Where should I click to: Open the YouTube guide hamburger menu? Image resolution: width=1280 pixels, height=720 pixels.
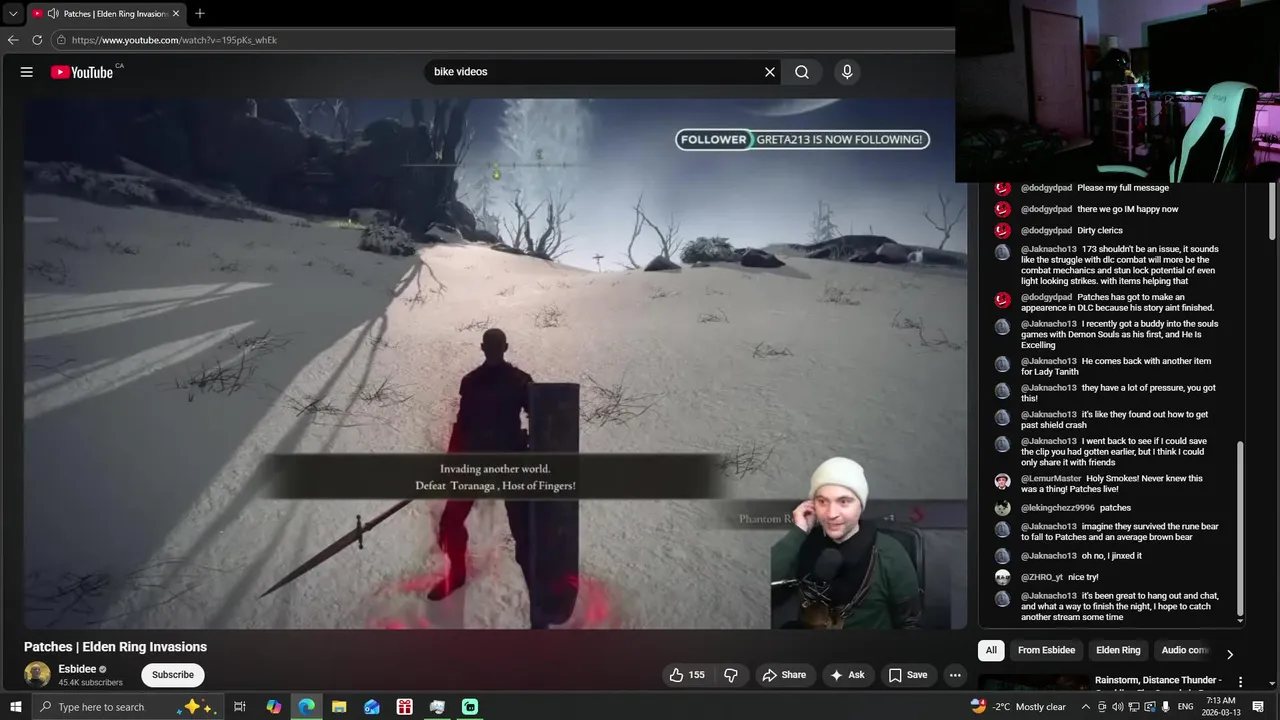27,72
